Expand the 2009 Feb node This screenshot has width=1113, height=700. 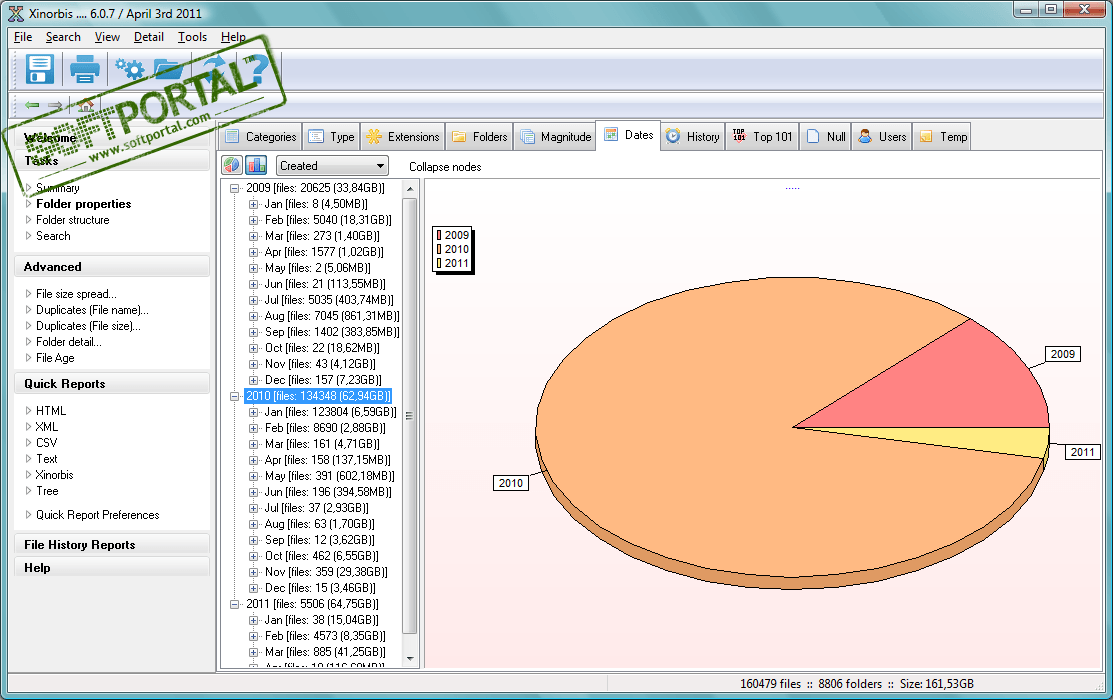[x=253, y=220]
